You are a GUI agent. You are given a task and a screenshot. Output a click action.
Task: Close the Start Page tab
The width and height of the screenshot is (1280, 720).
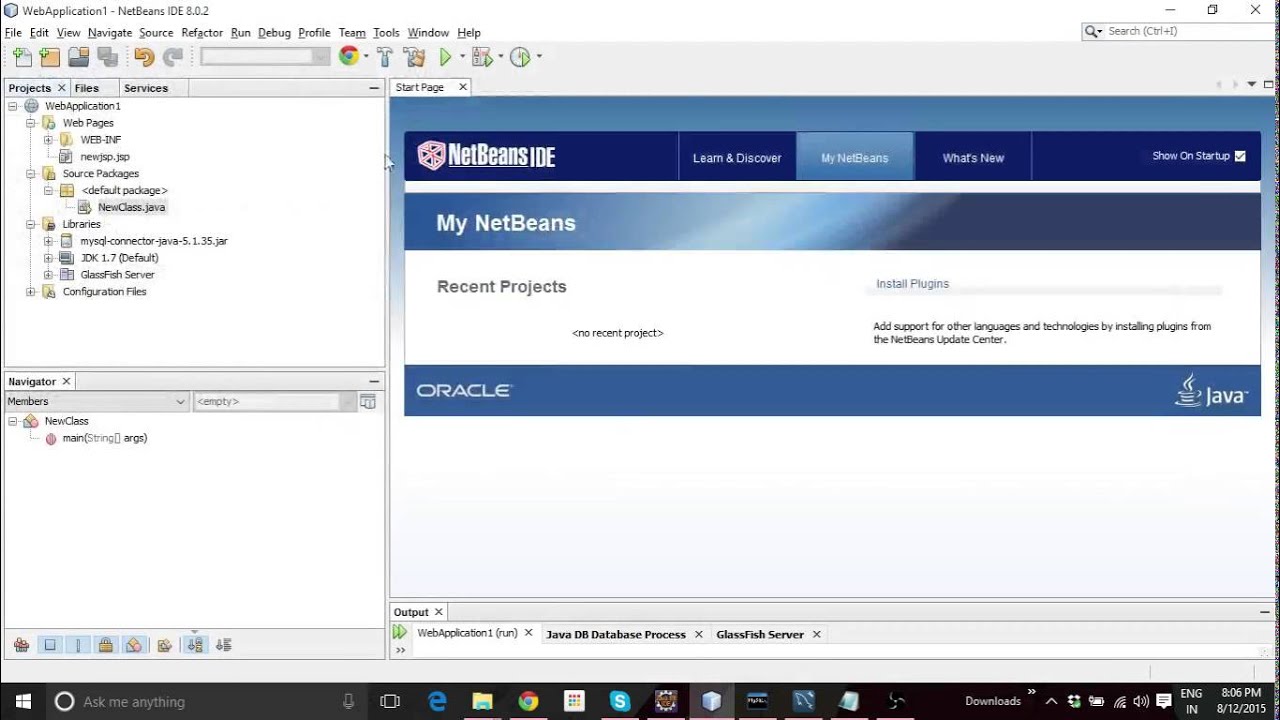click(x=463, y=87)
